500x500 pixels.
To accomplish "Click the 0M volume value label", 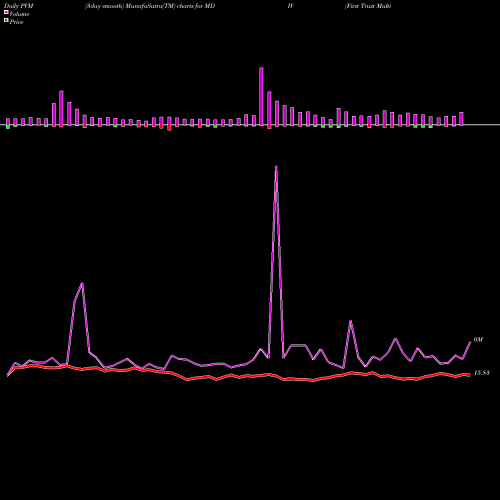I will [478, 340].
